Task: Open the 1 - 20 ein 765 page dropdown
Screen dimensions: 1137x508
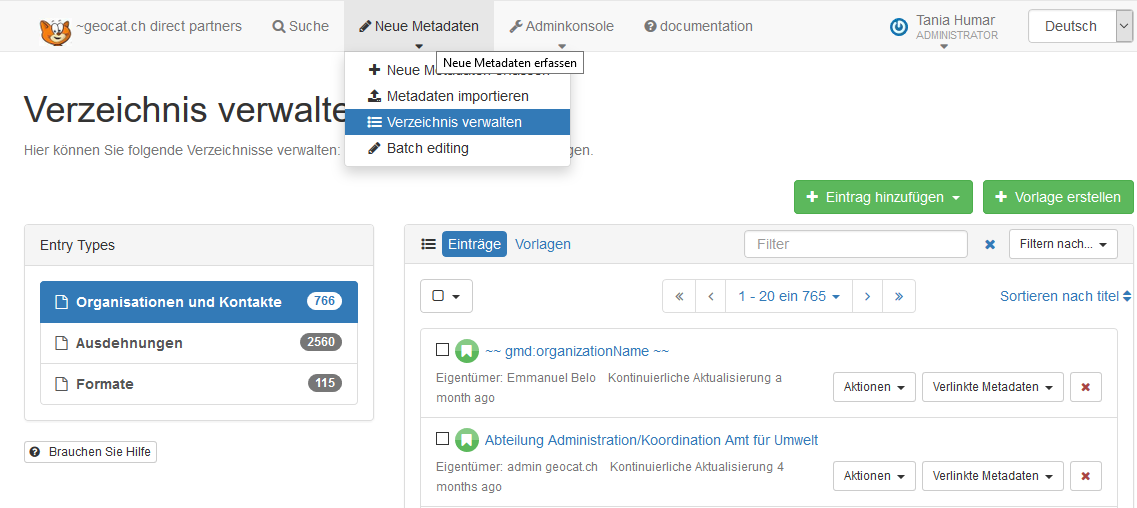Action: 789,296
